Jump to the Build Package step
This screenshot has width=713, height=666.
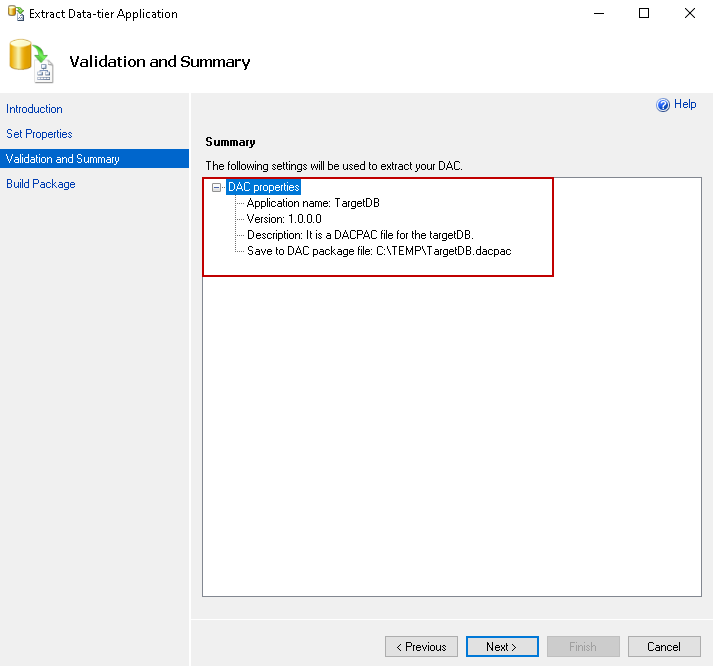tap(41, 184)
